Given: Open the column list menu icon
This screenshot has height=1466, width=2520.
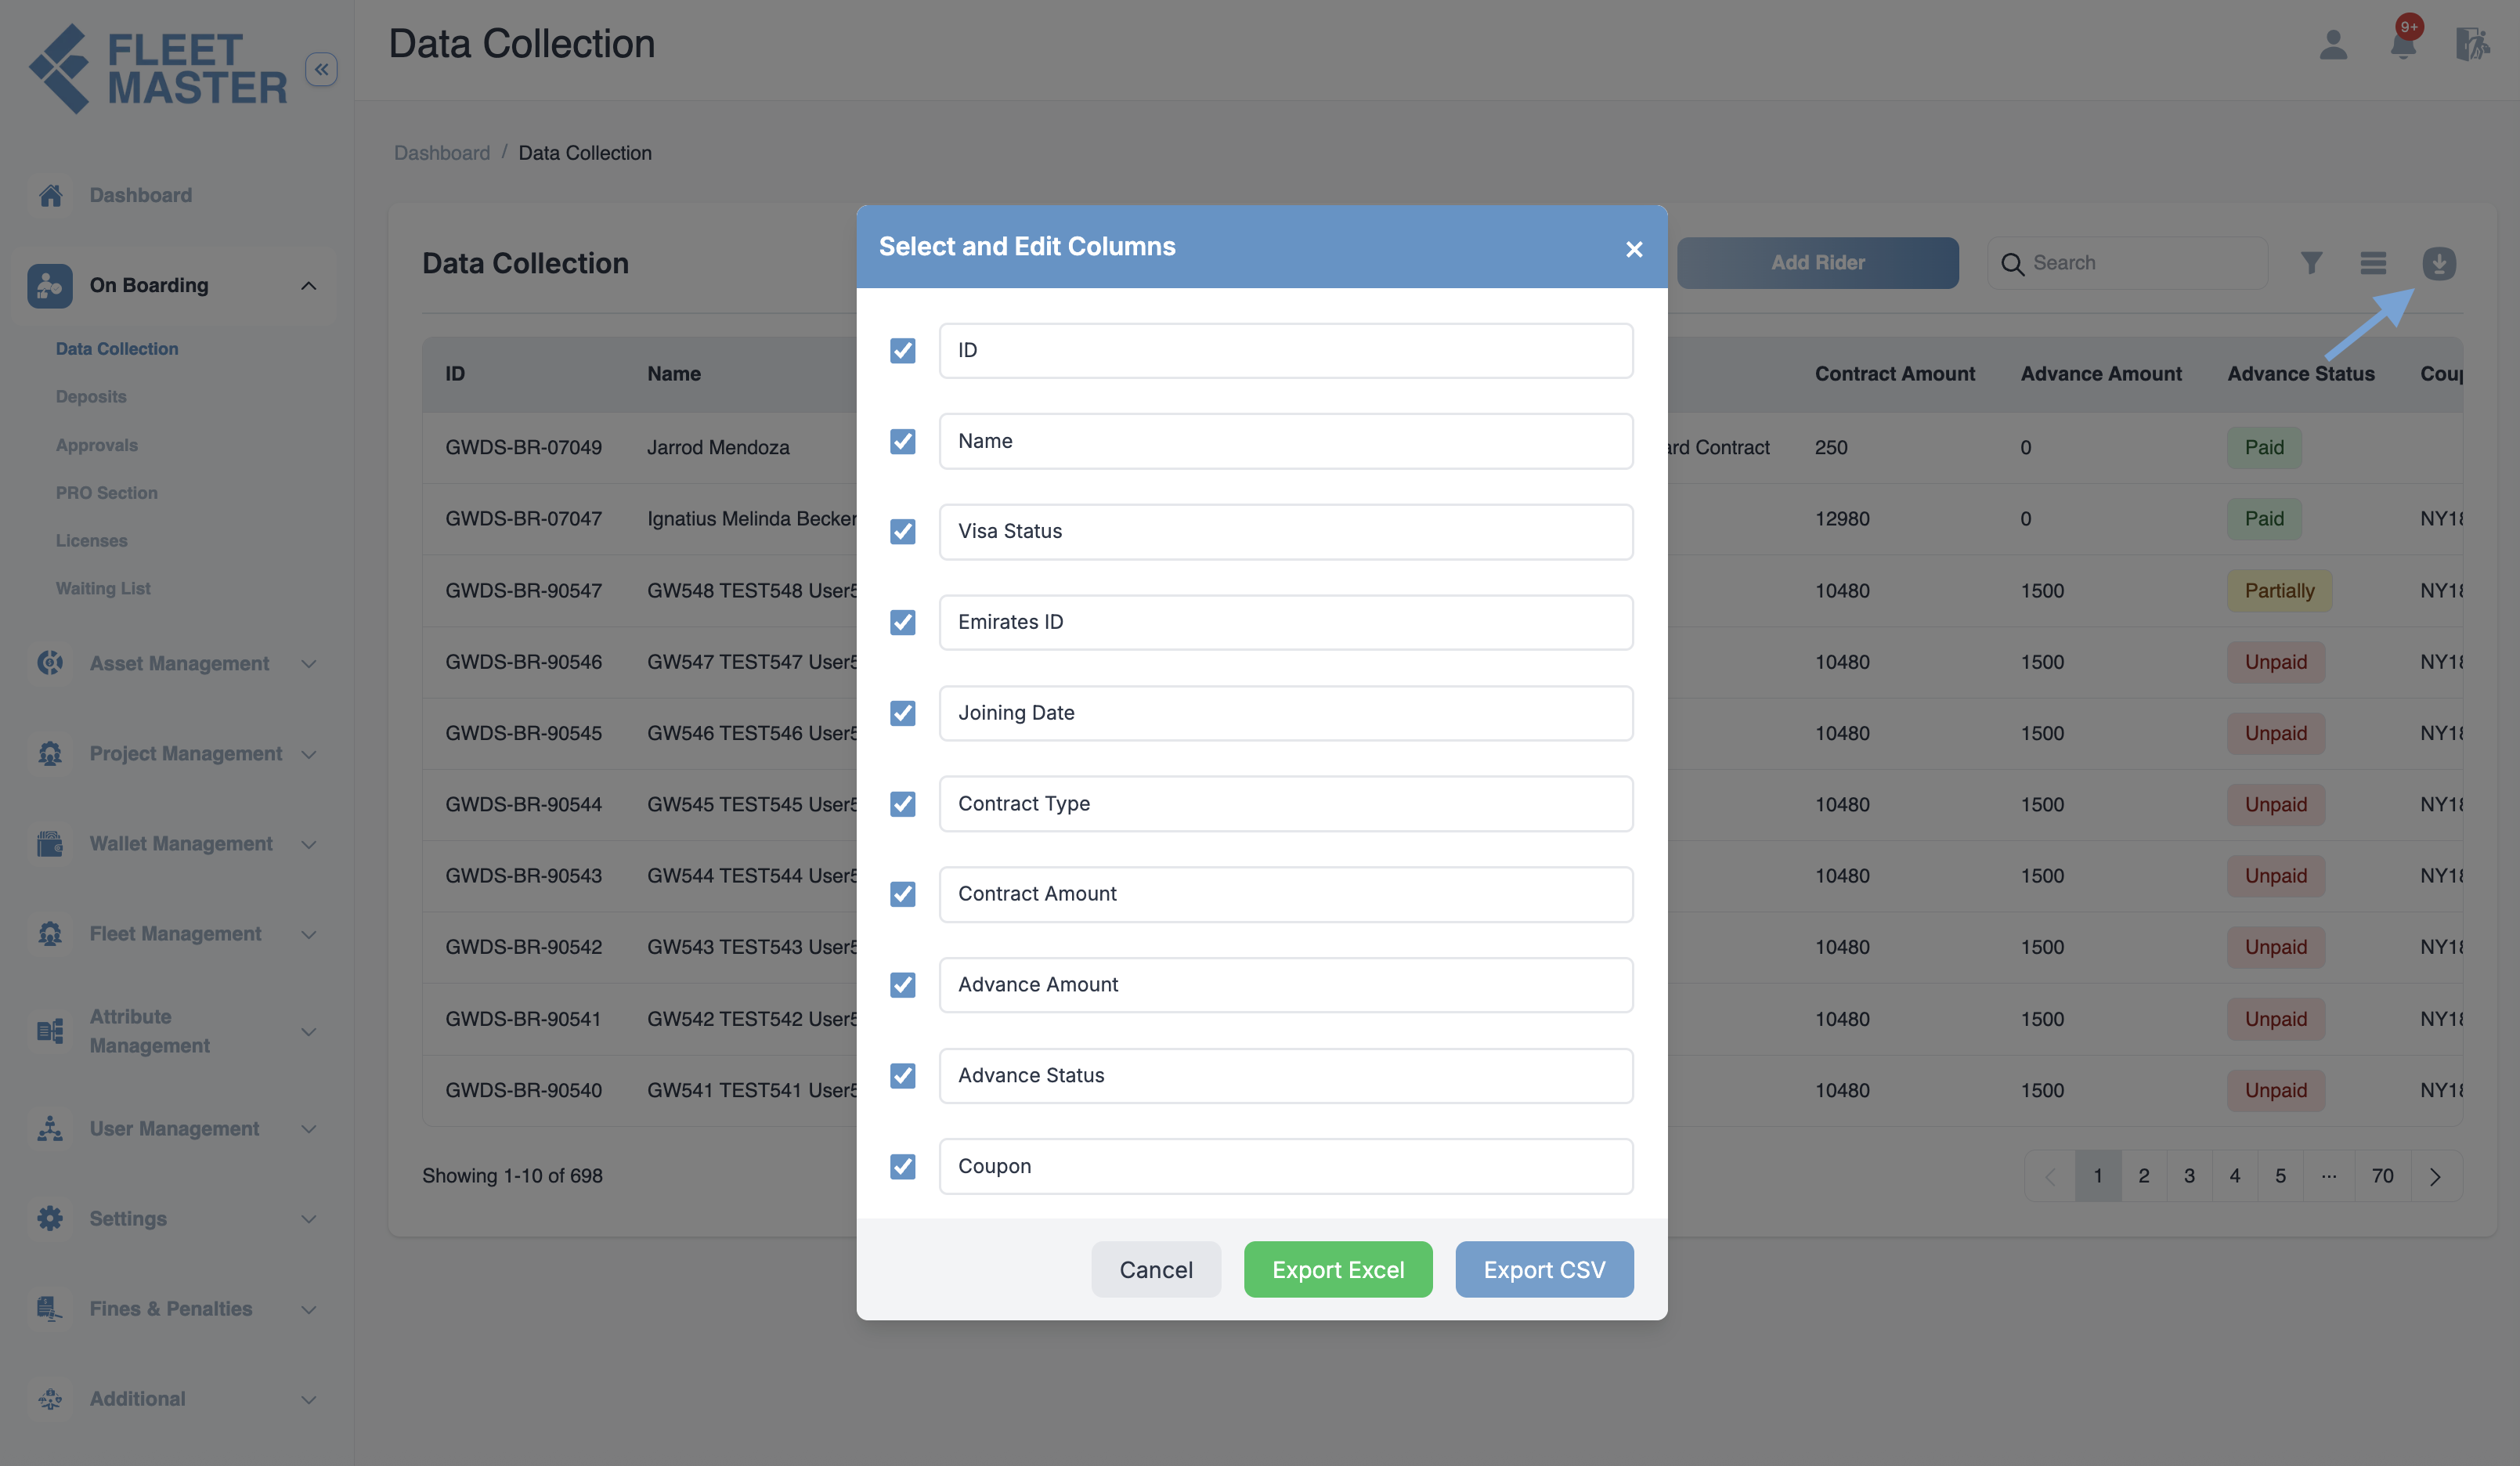Looking at the screenshot, I should [2373, 263].
